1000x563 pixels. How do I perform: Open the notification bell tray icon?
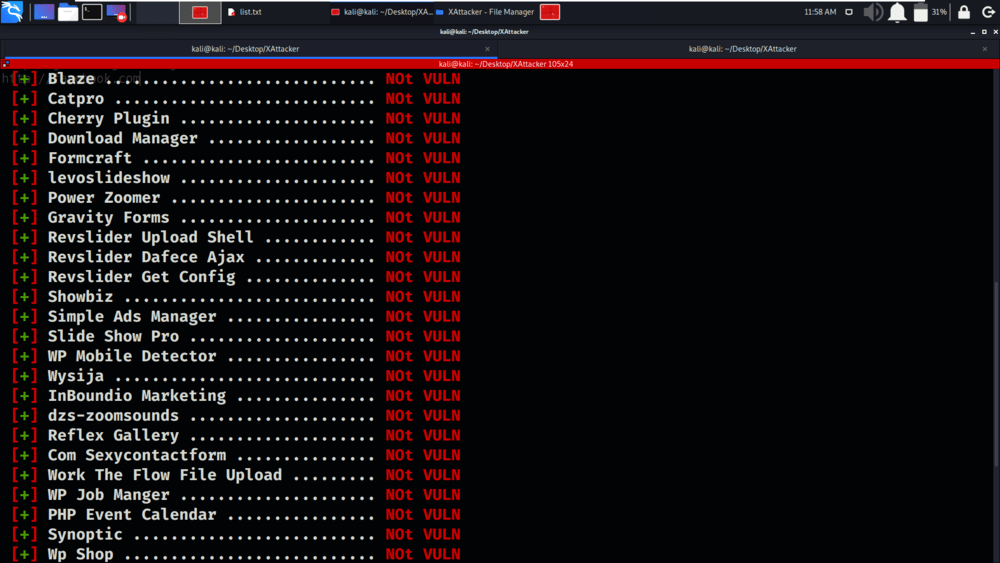click(x=897, y=12)
